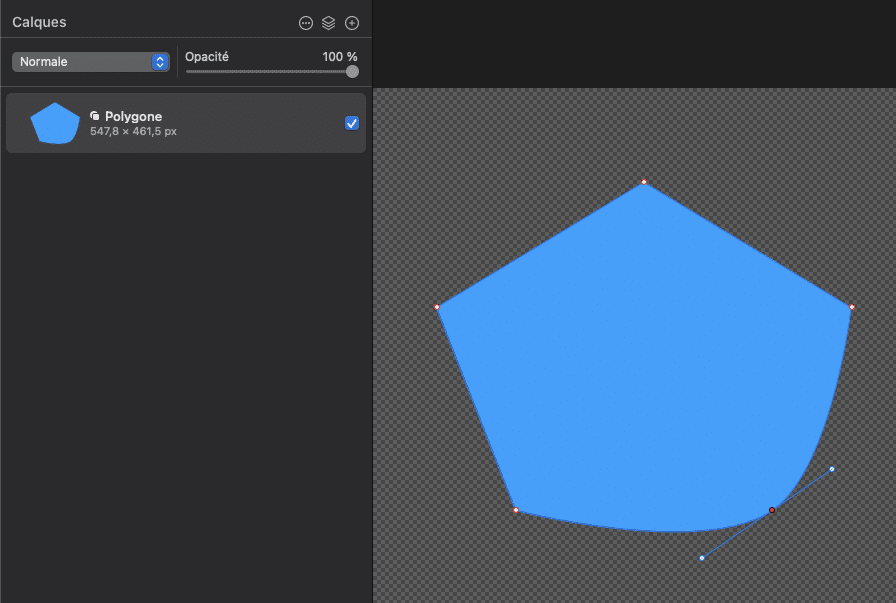Select the Polygone layer thumbnail
This screenshot has height=603, width=896.
(55, 123)
